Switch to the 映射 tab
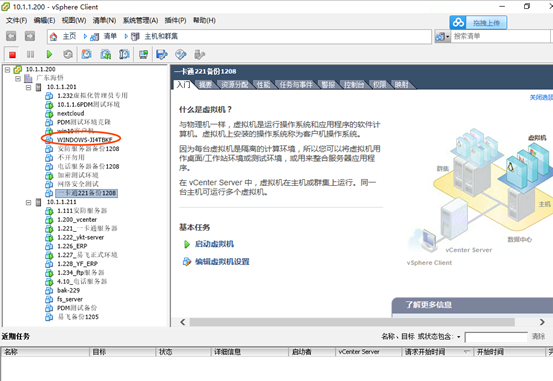Viewport: 553px width, 381px height. pos(401,85)
